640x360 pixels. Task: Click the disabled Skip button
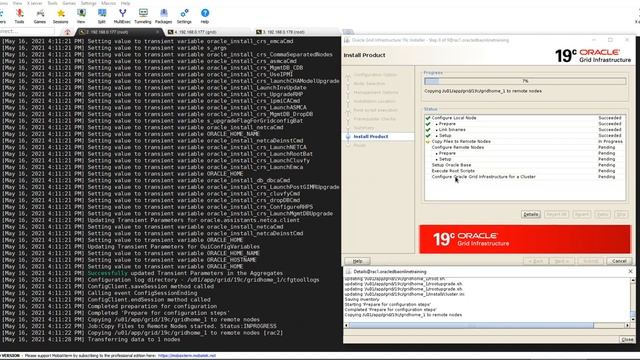[621, 214]
